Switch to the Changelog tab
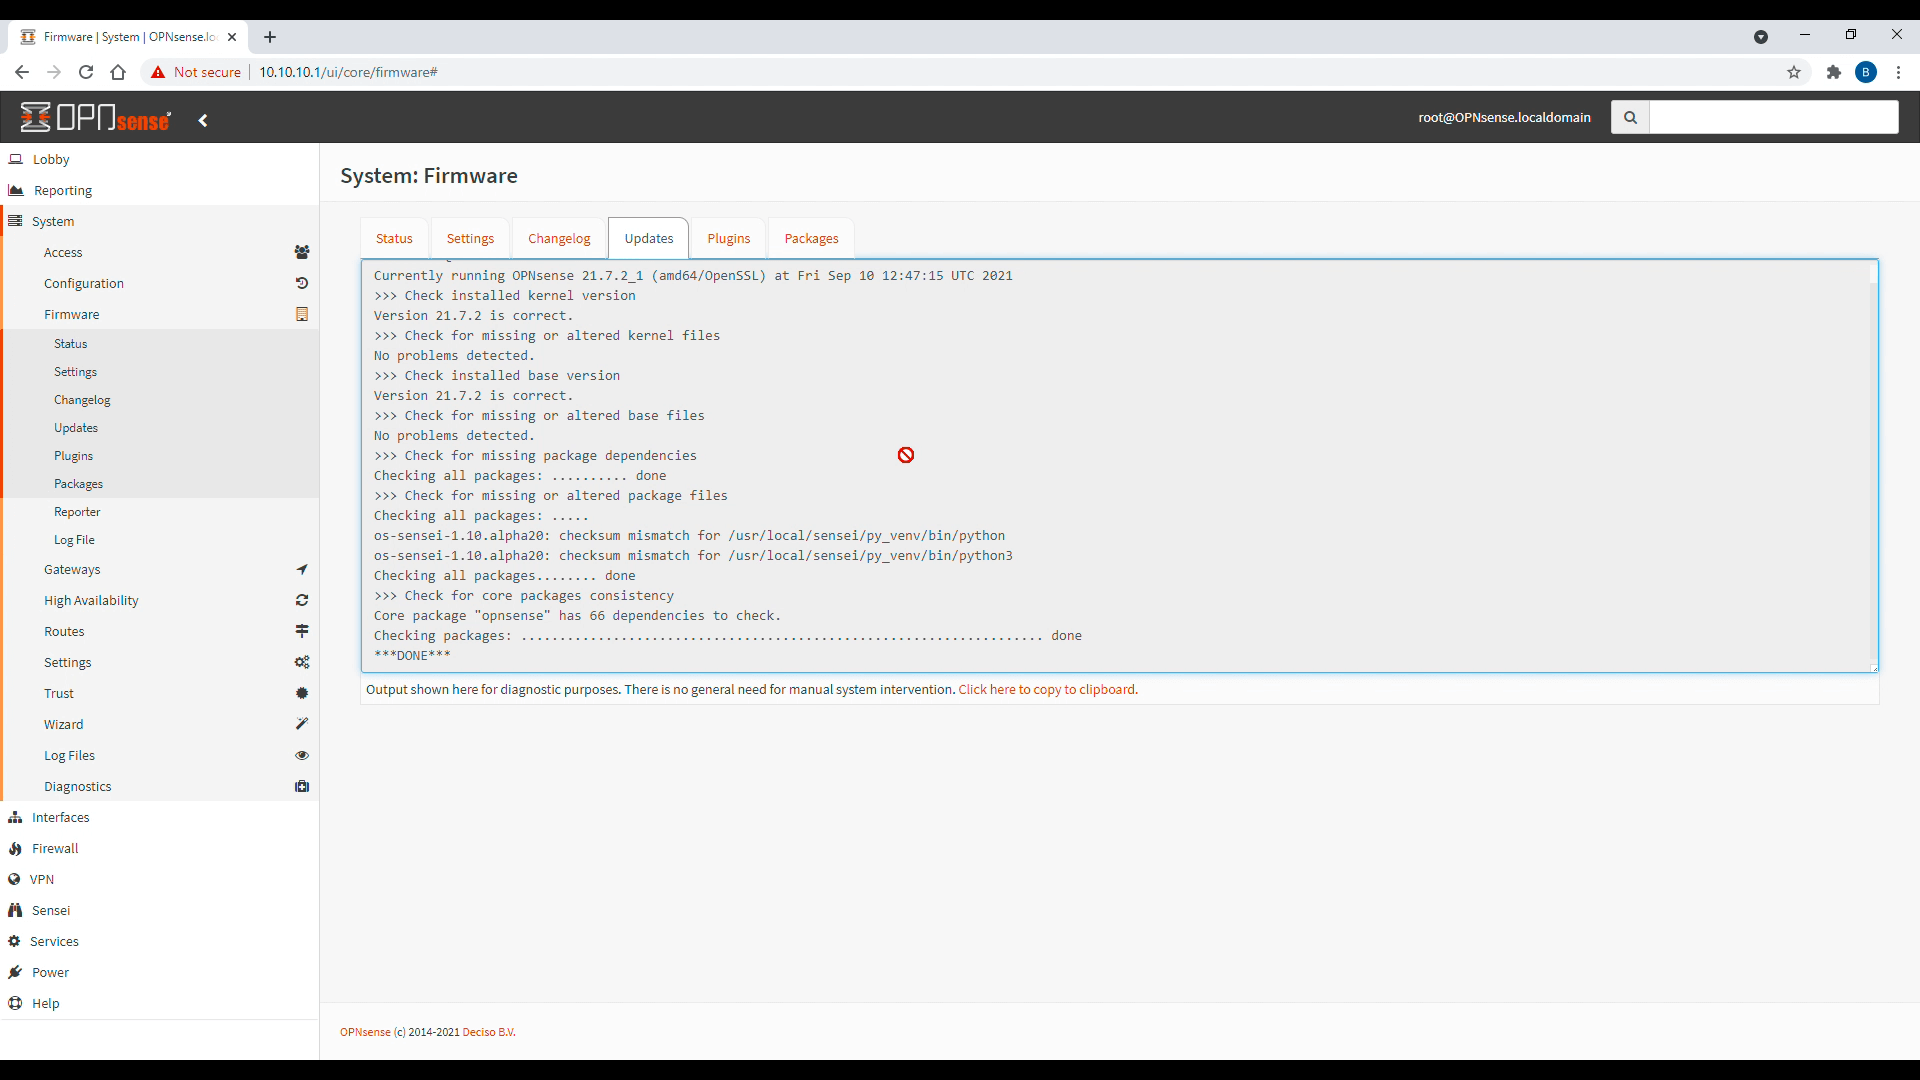Screen dimensions: 1920x1080 pyautogui.click(x=559, y=238)
